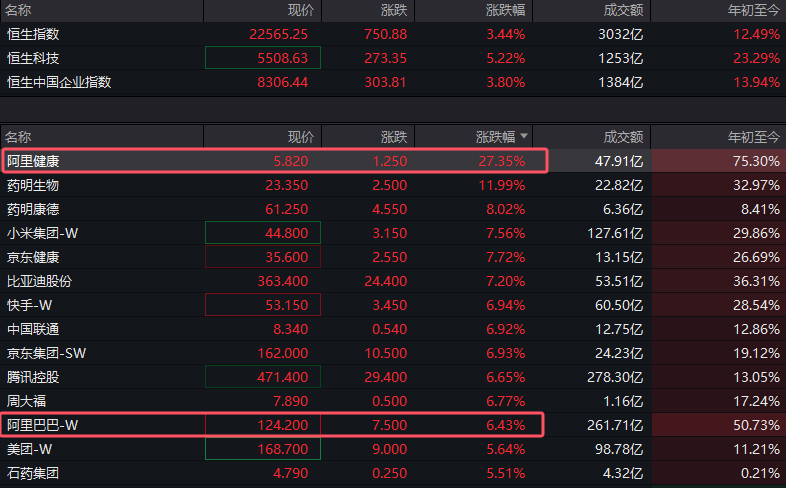Screen dimensions: 786x488
Task: Open 药明康德 stock row
Action: click(x=393, y=209)
